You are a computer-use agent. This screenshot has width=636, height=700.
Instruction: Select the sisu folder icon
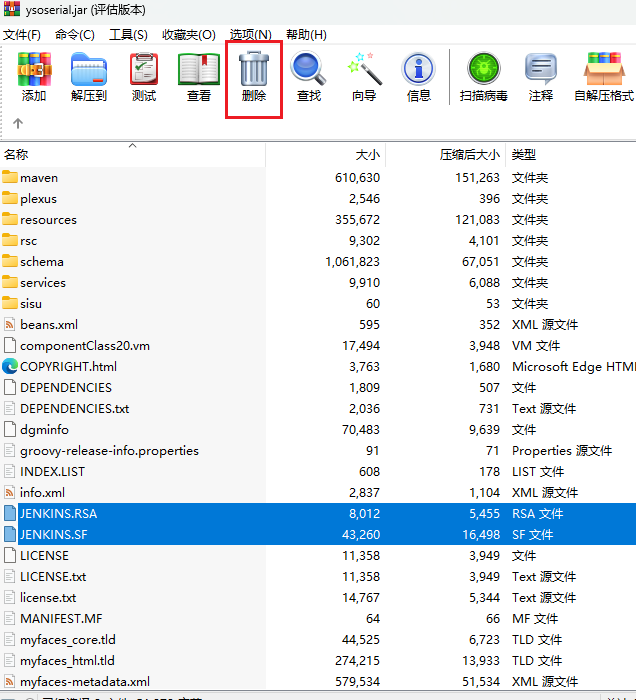point(10,303)
